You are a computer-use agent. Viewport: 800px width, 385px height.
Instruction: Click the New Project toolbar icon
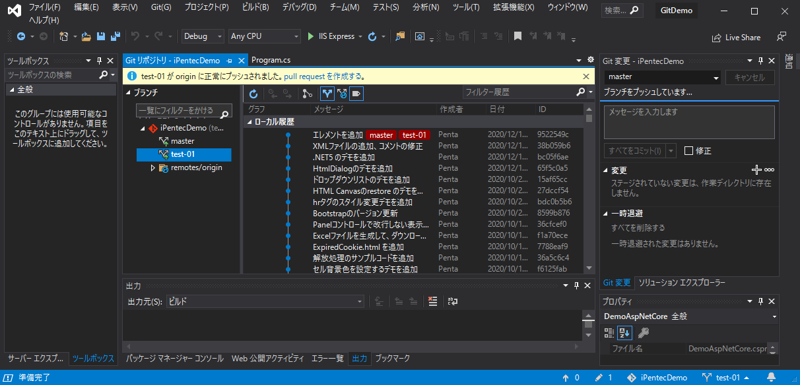[64, 37]
